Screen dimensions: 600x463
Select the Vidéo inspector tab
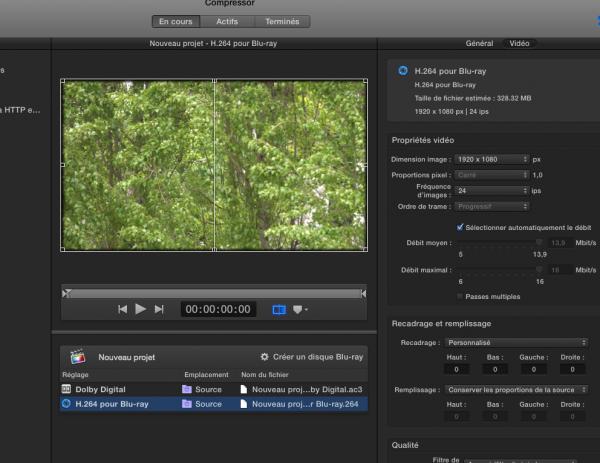[x=519, y=43]
